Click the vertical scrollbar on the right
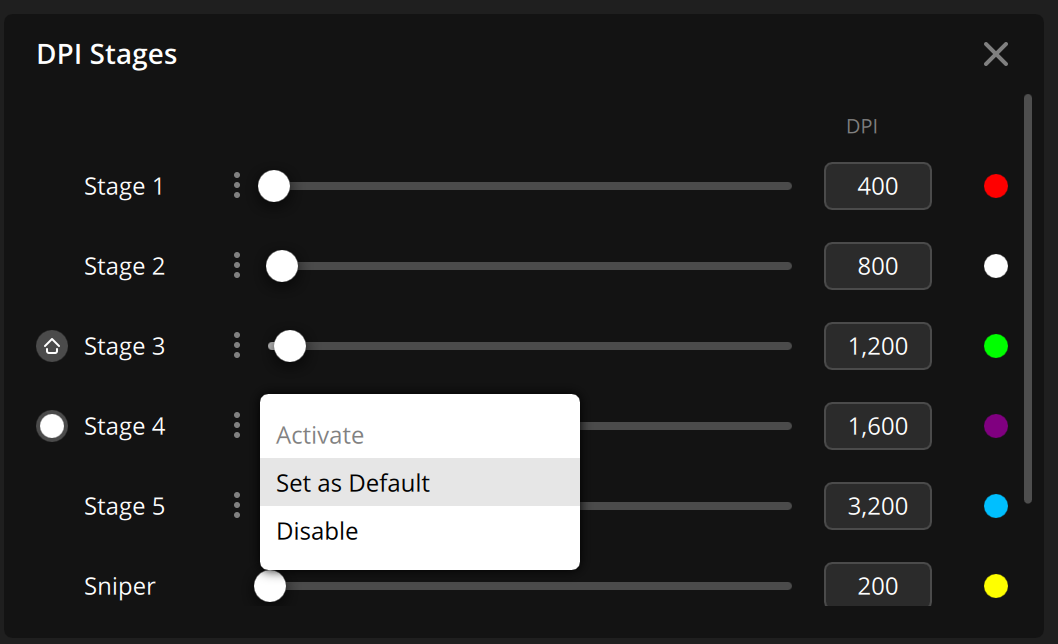 [1032, 300]
